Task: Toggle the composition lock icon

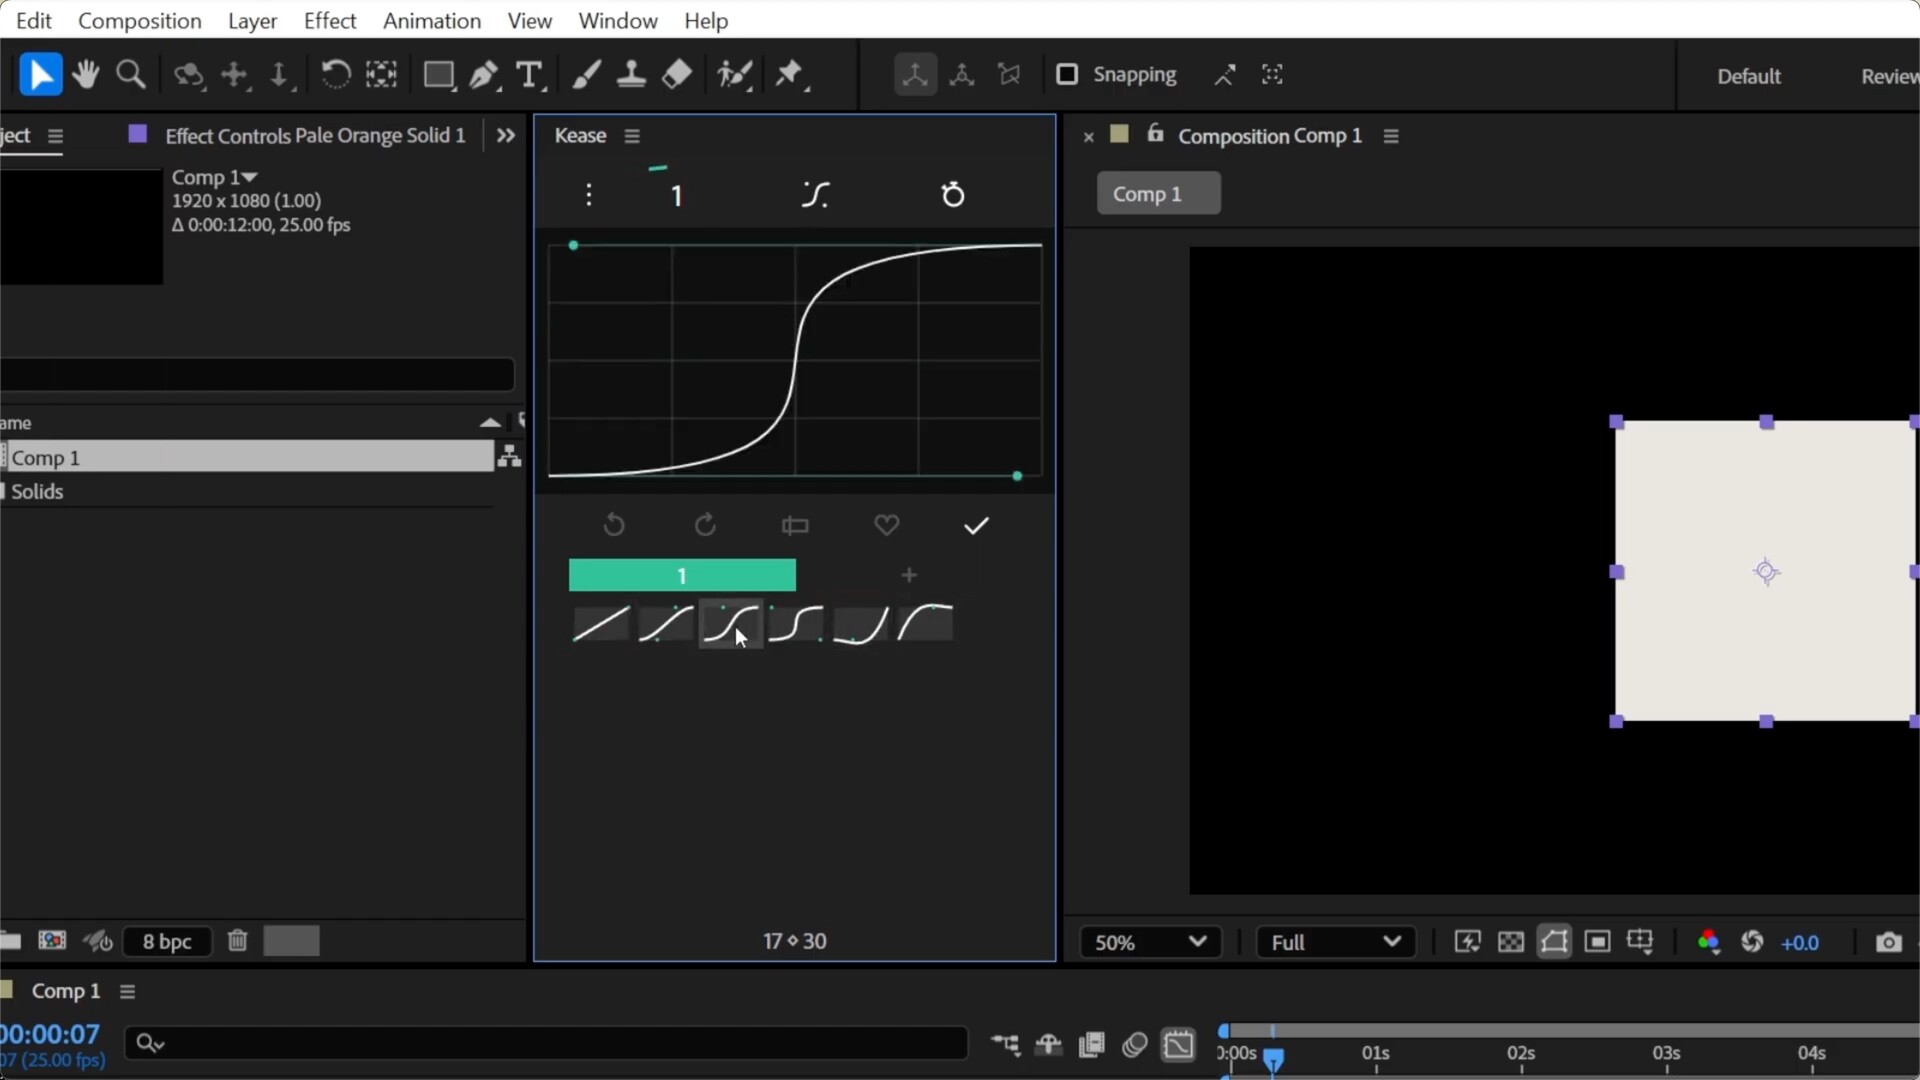Action: [1155, 134]
